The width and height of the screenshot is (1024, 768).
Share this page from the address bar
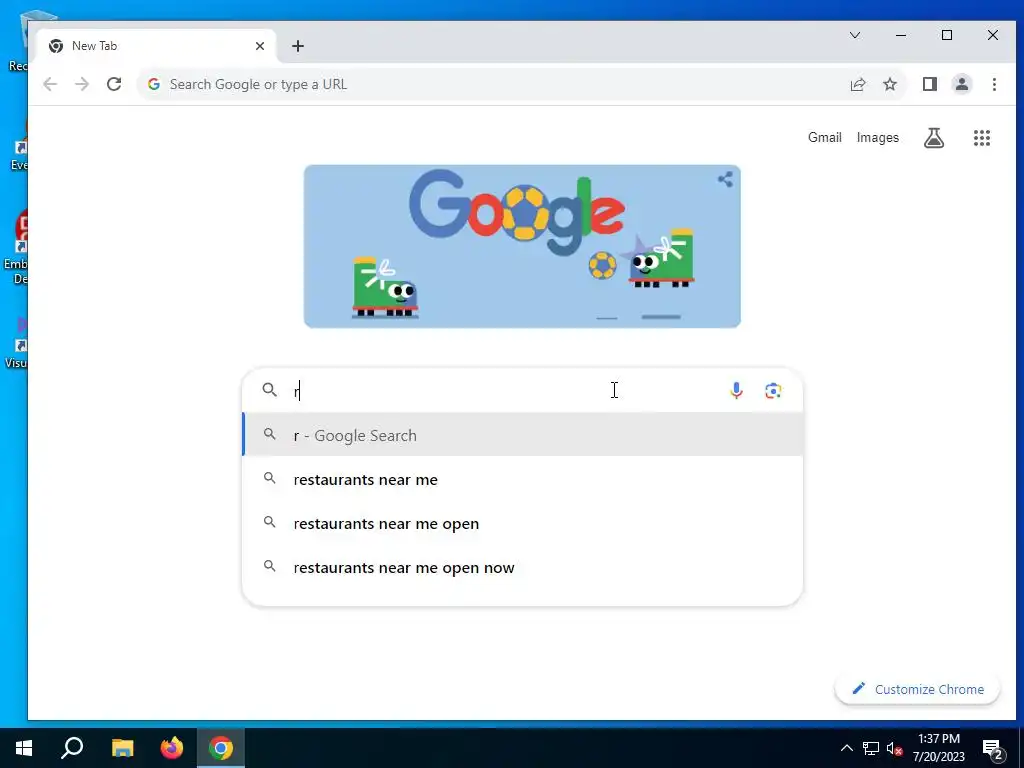(x=857, y=84)
